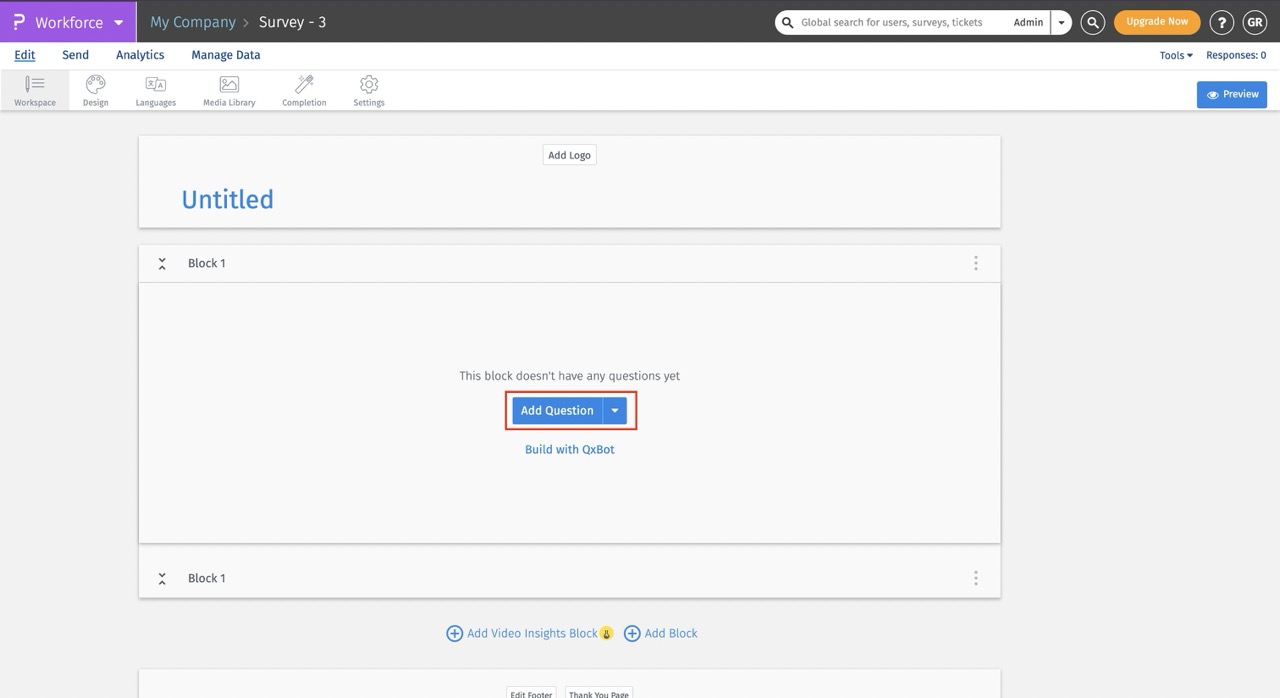Image resolution: width=1280 pixels, height=698 pixels.
Task: Open the Languages settings
Action: click(155, 89)
